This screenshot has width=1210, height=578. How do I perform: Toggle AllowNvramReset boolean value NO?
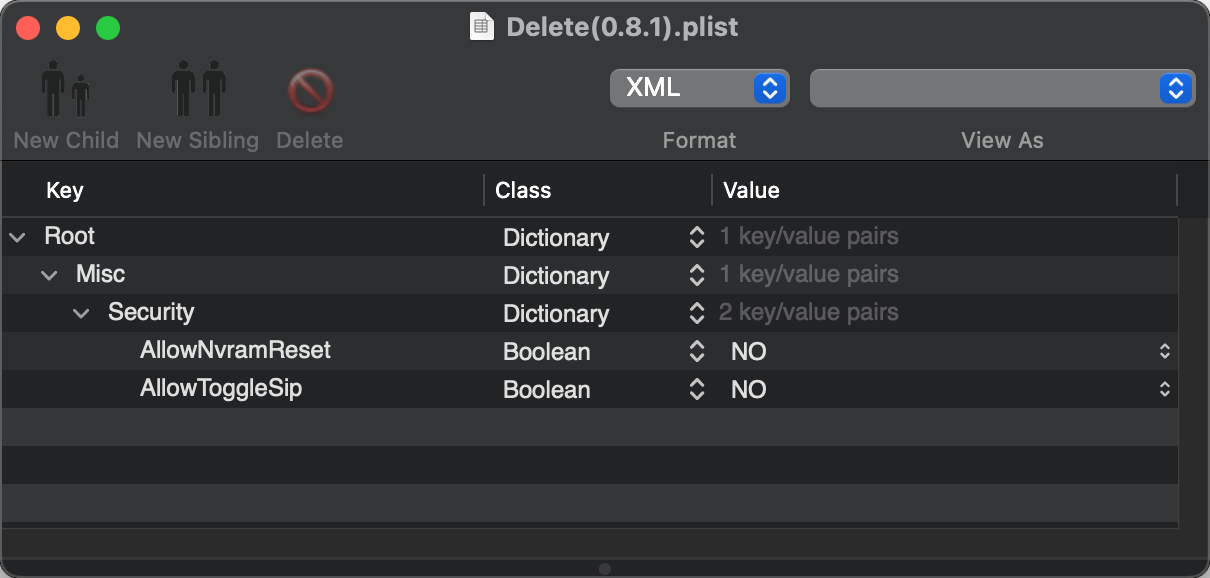click(1164, 352)
